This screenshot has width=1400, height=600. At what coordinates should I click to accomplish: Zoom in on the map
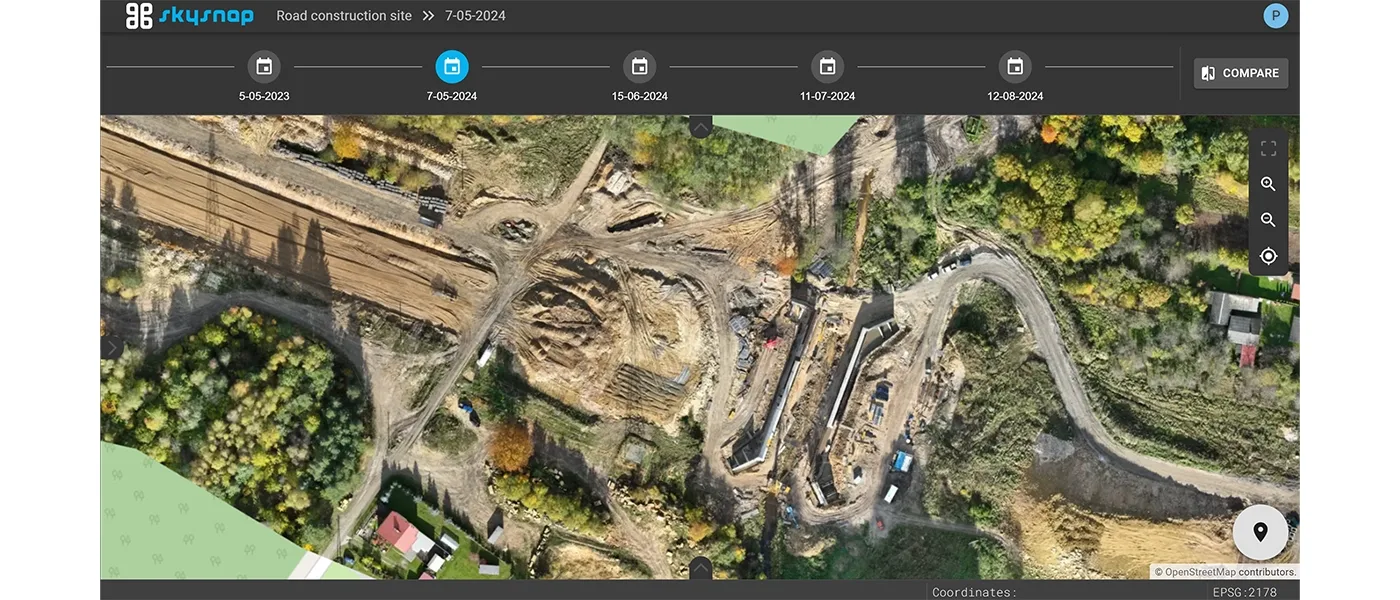pyautogui.click(x=1268, y=185)
